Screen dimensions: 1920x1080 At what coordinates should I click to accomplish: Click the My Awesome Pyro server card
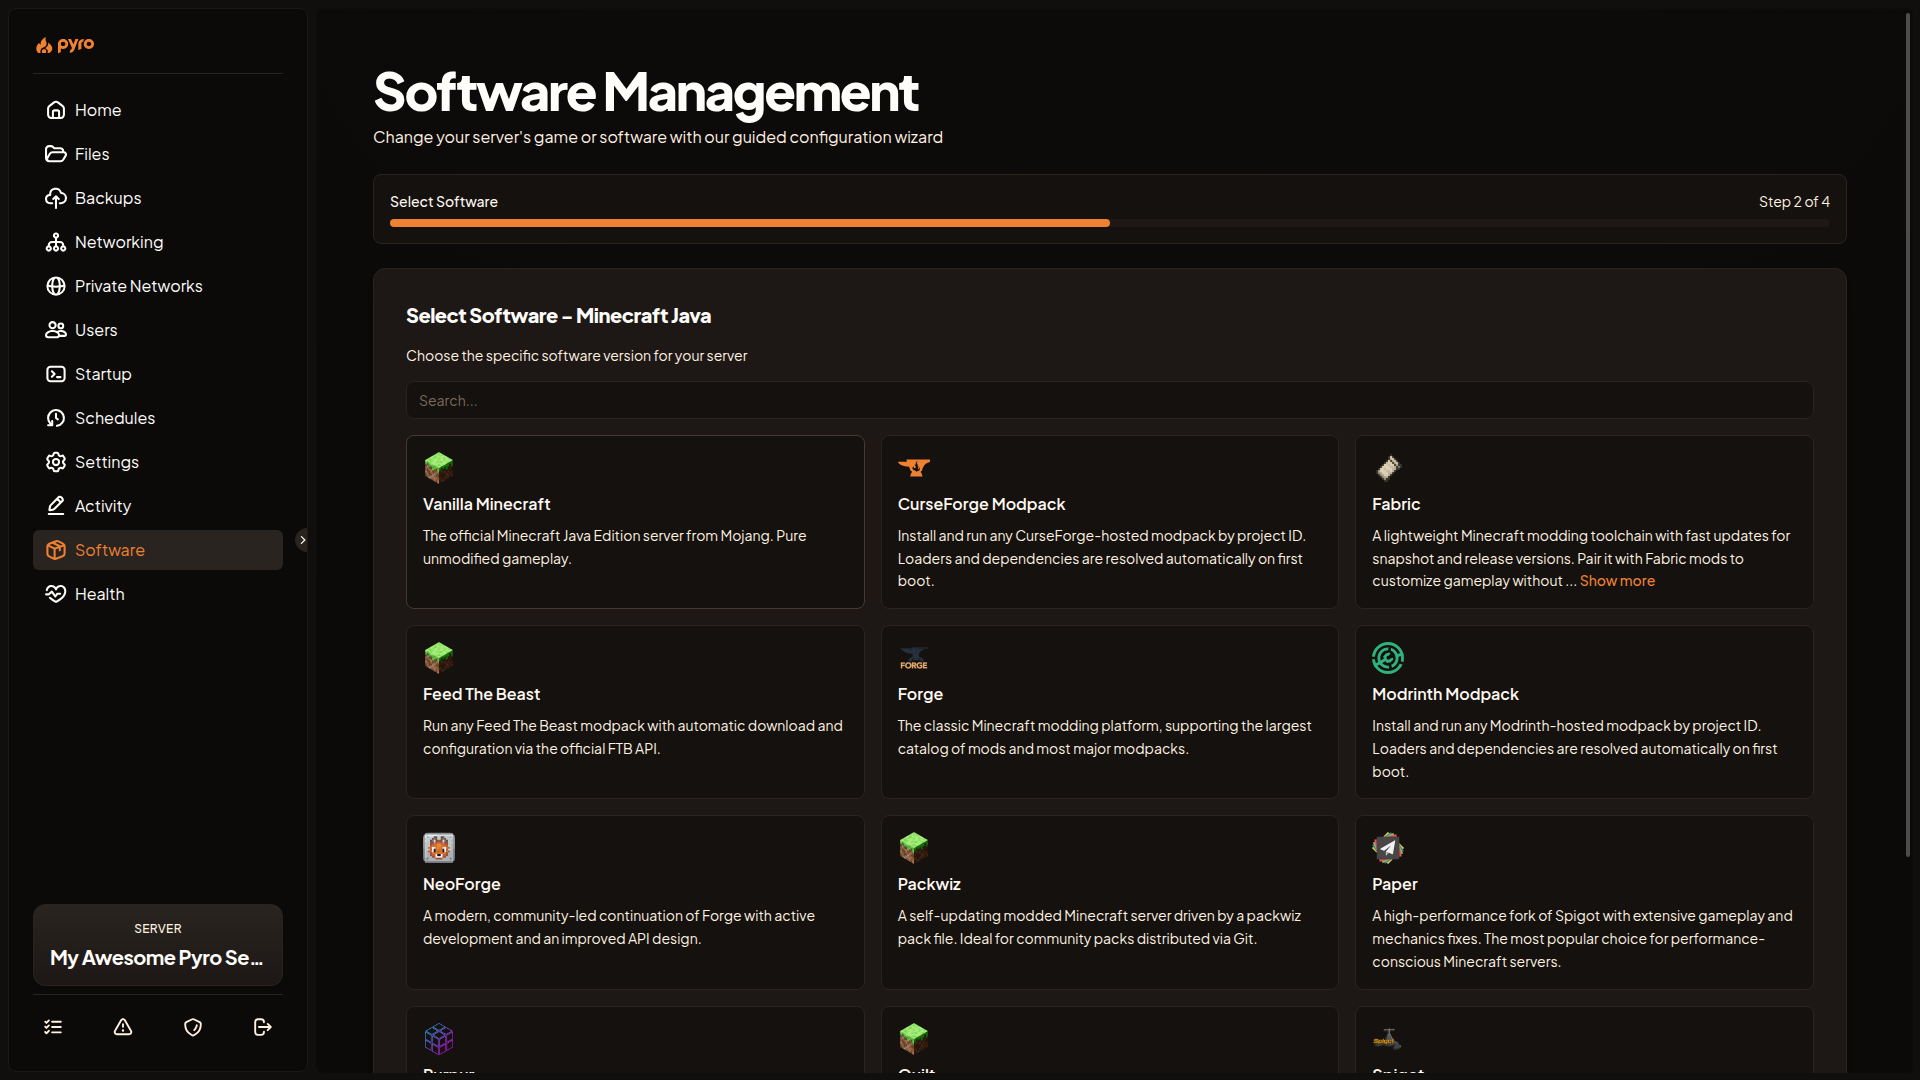158,945
